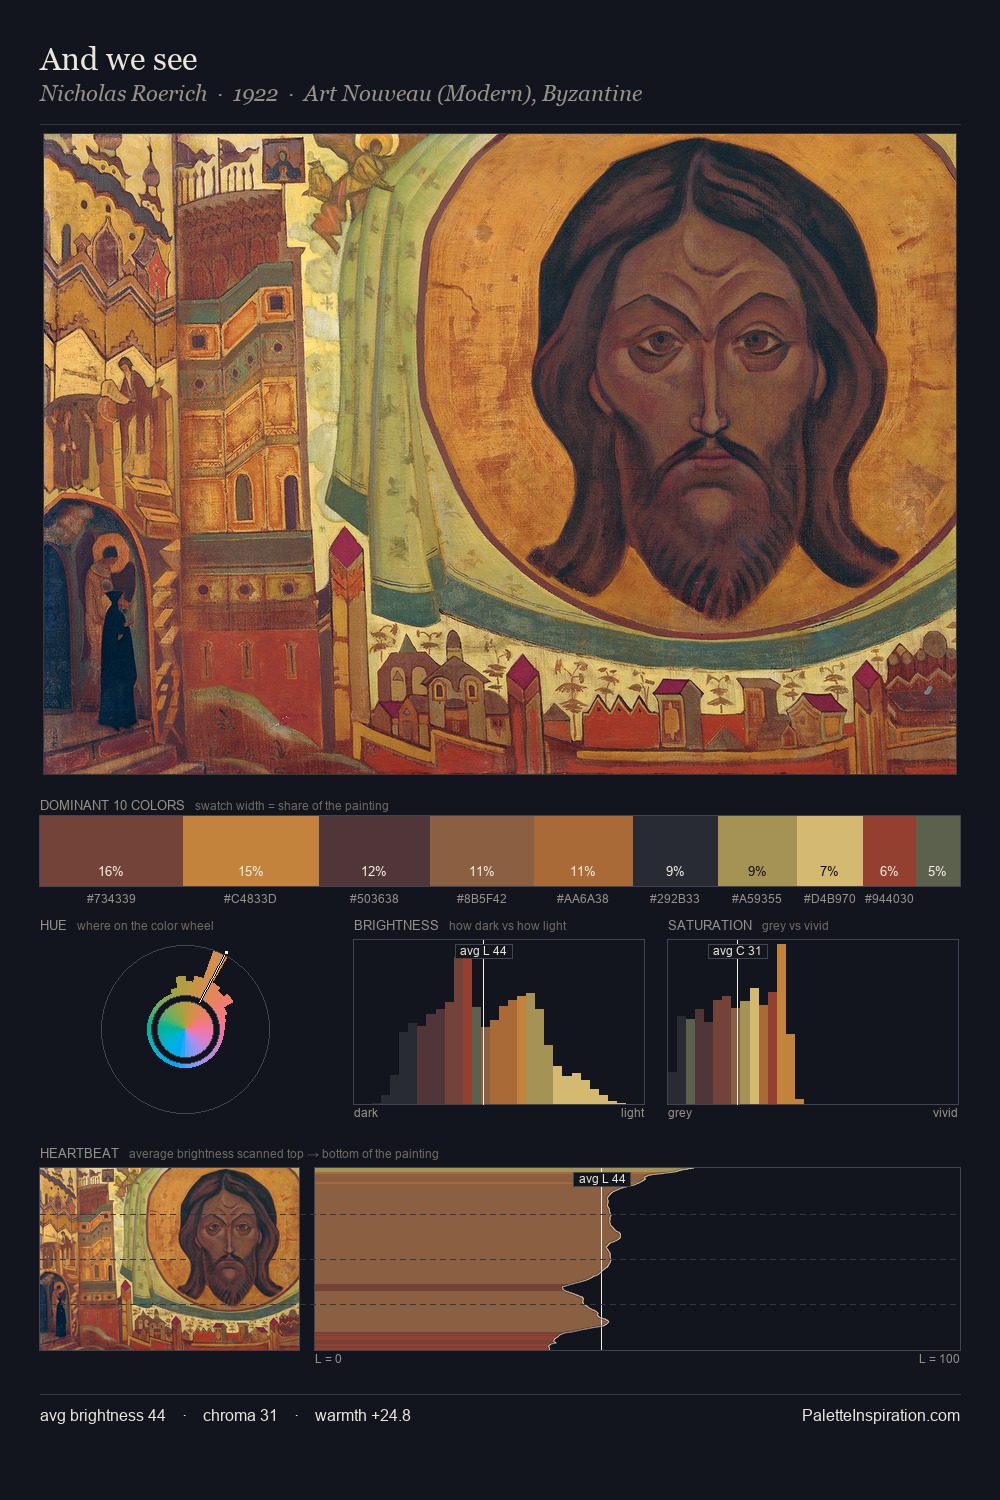Click the HUE section heading

coord(53,925)
